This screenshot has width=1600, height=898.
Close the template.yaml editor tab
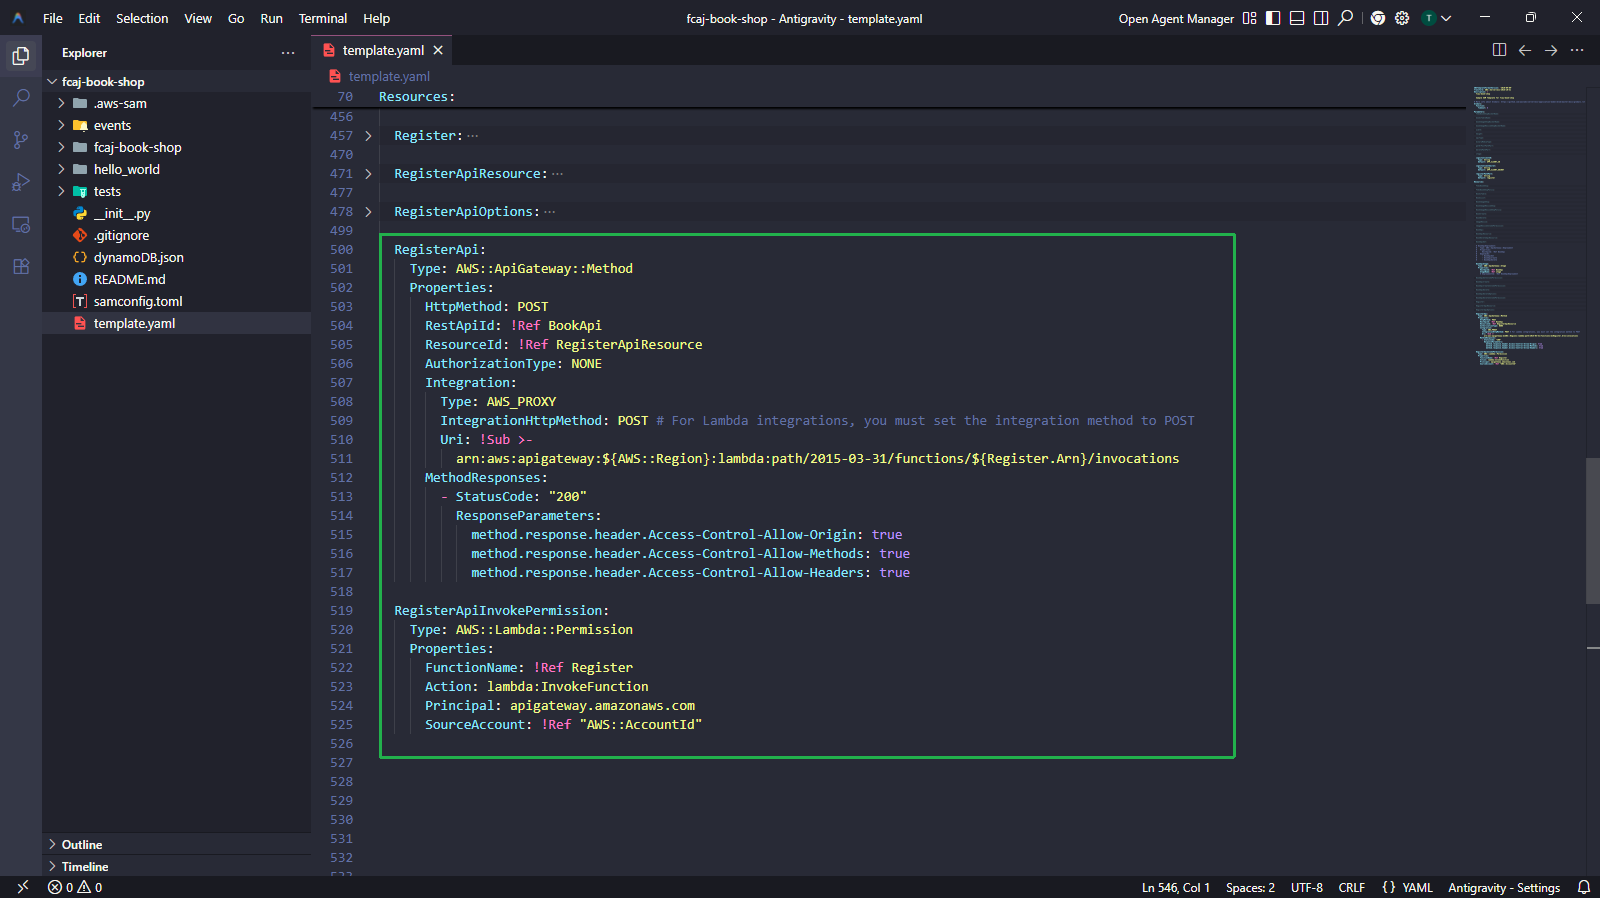(x=438, y=50)
